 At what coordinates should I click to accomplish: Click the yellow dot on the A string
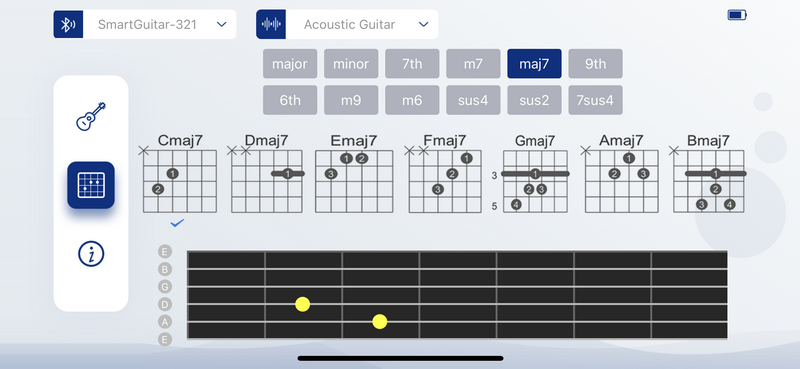[x=380, y=322]
